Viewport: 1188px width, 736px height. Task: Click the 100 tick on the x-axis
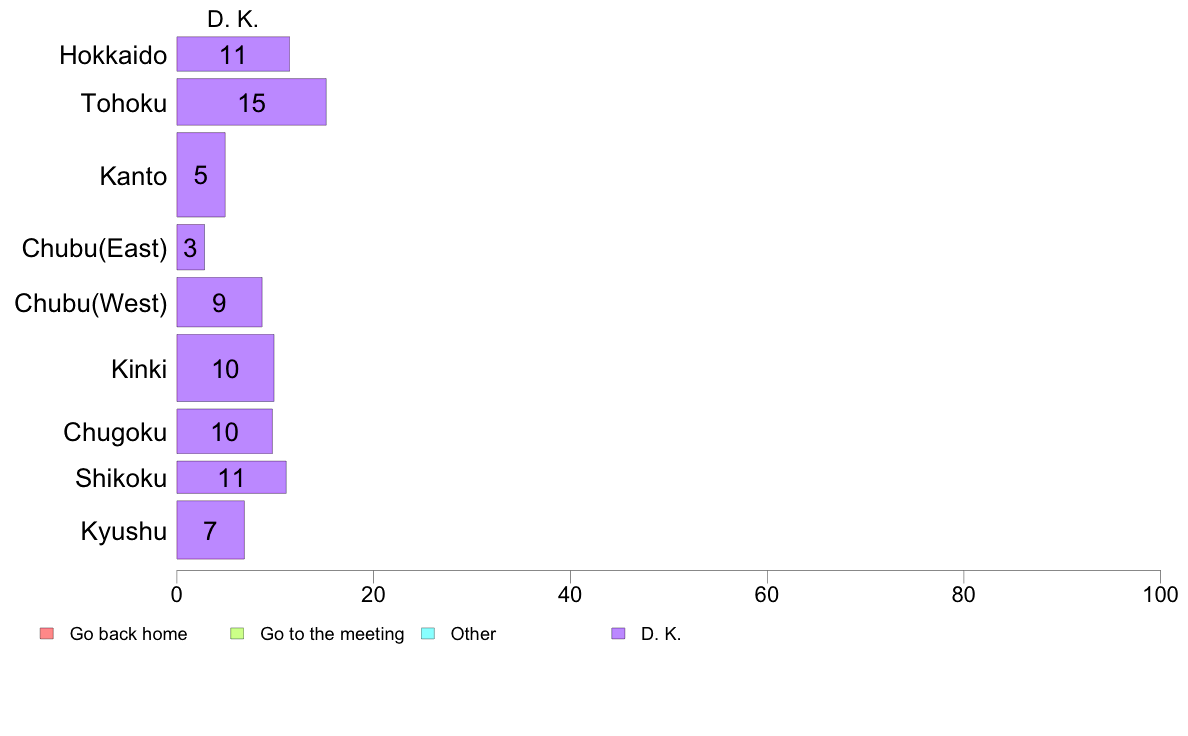[1160, 595]
